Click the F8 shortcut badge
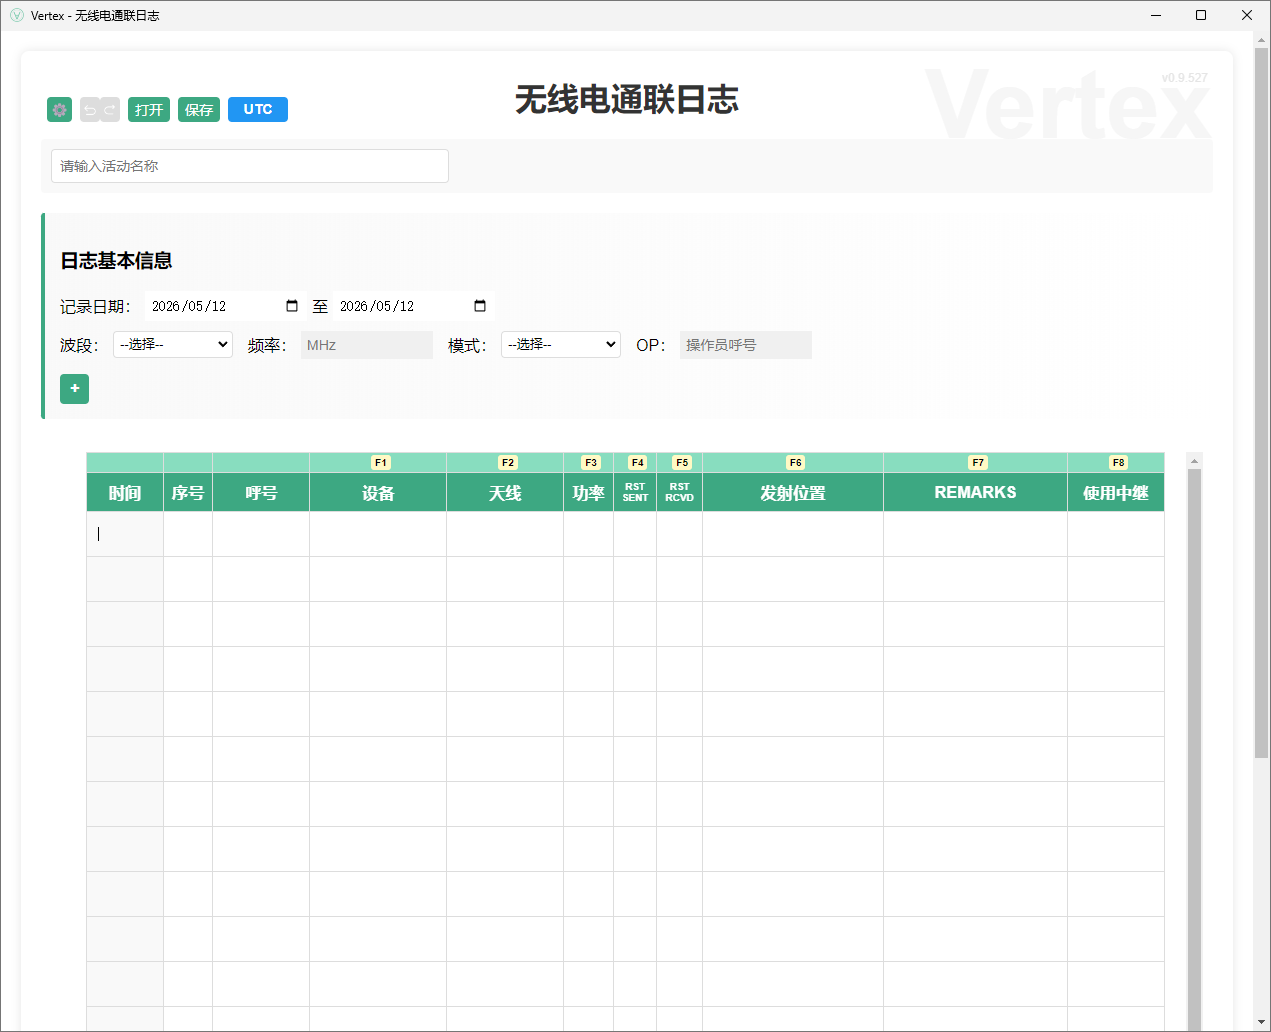Screen dimensions: 1271x1032 tap(1119, 463)
